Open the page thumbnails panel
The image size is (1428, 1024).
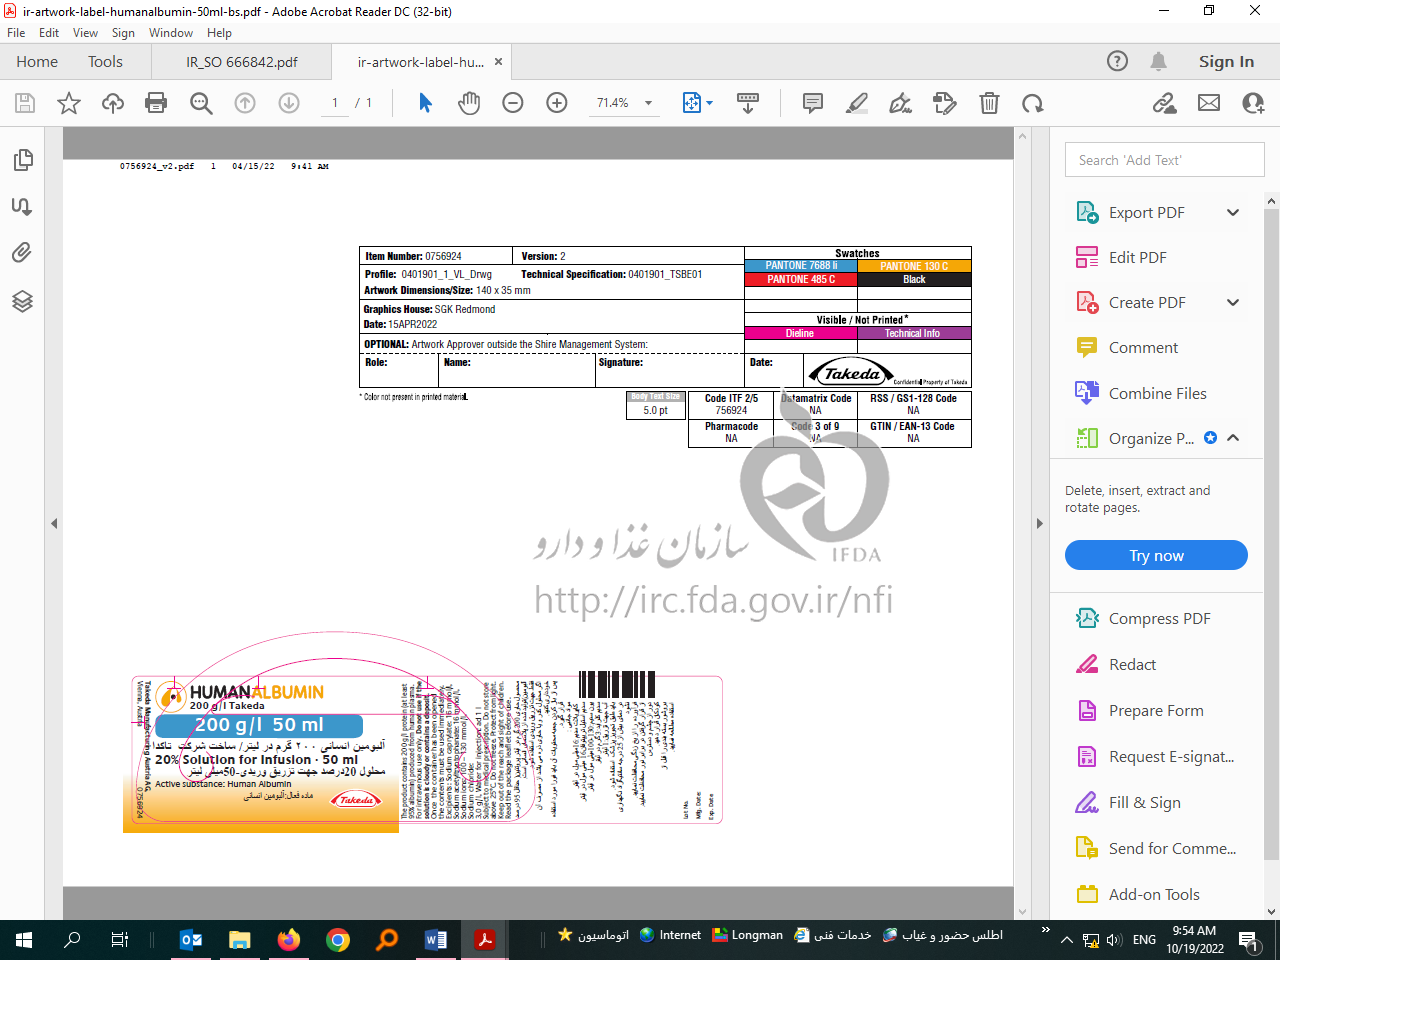22,160
